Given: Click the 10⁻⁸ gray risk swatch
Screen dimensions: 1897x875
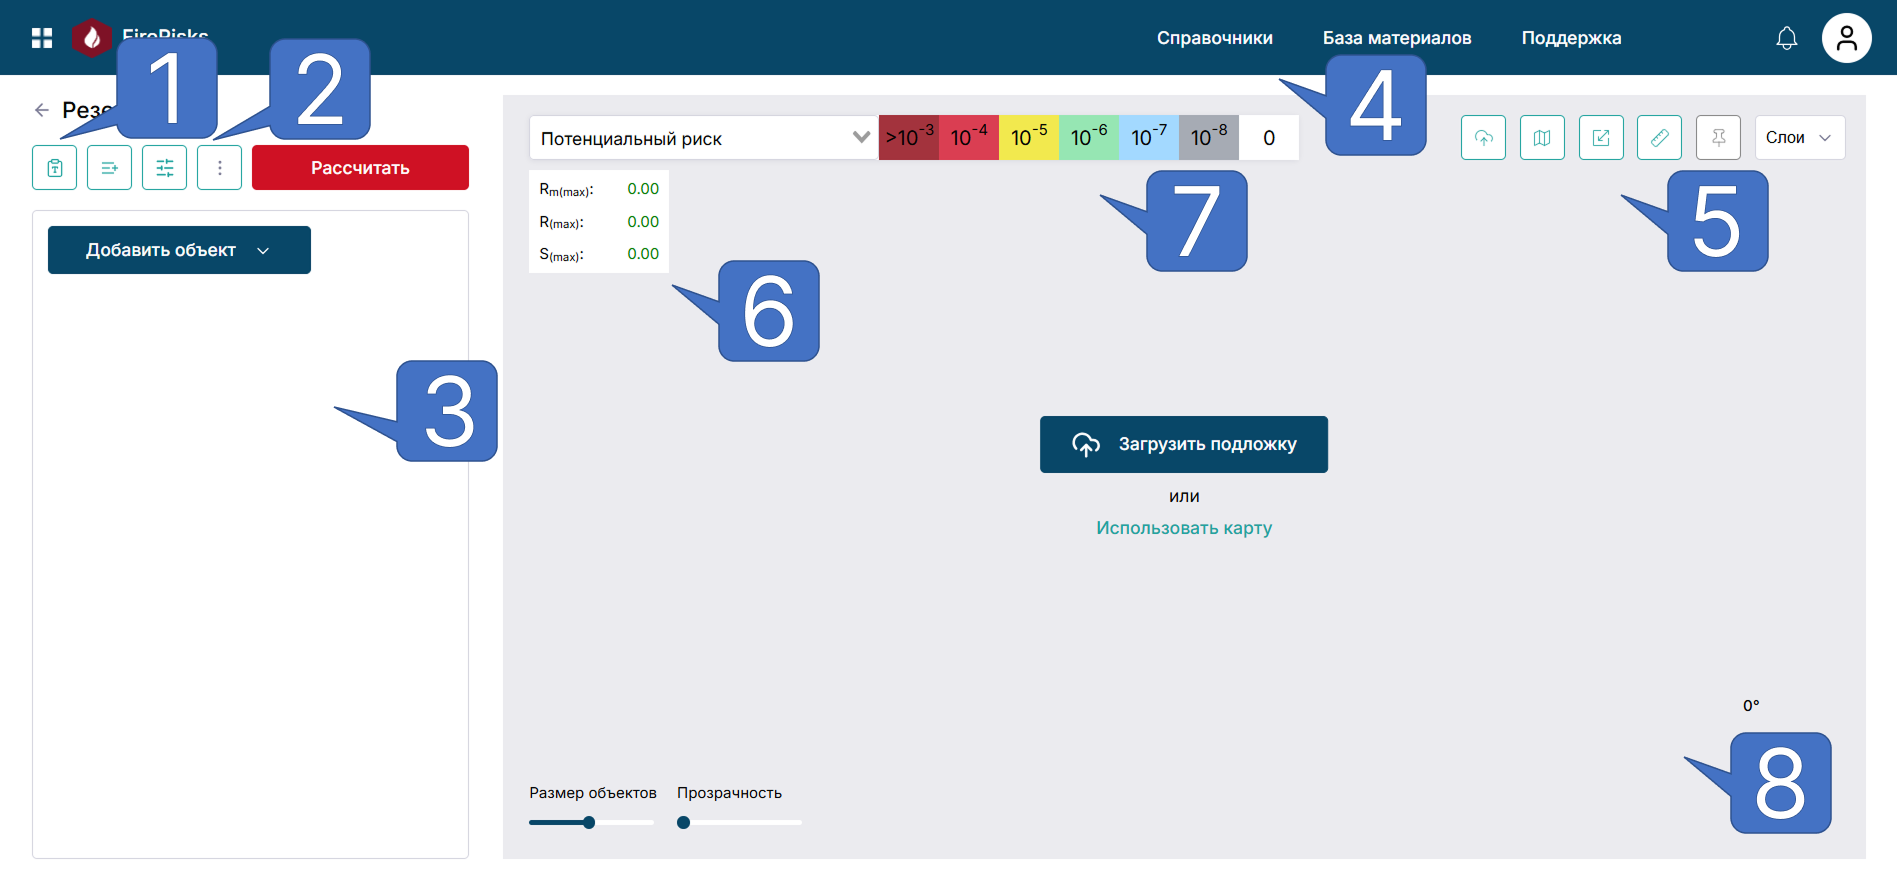Looking at the screenshot, I should pyautogui.click(x=1209, y=138).
